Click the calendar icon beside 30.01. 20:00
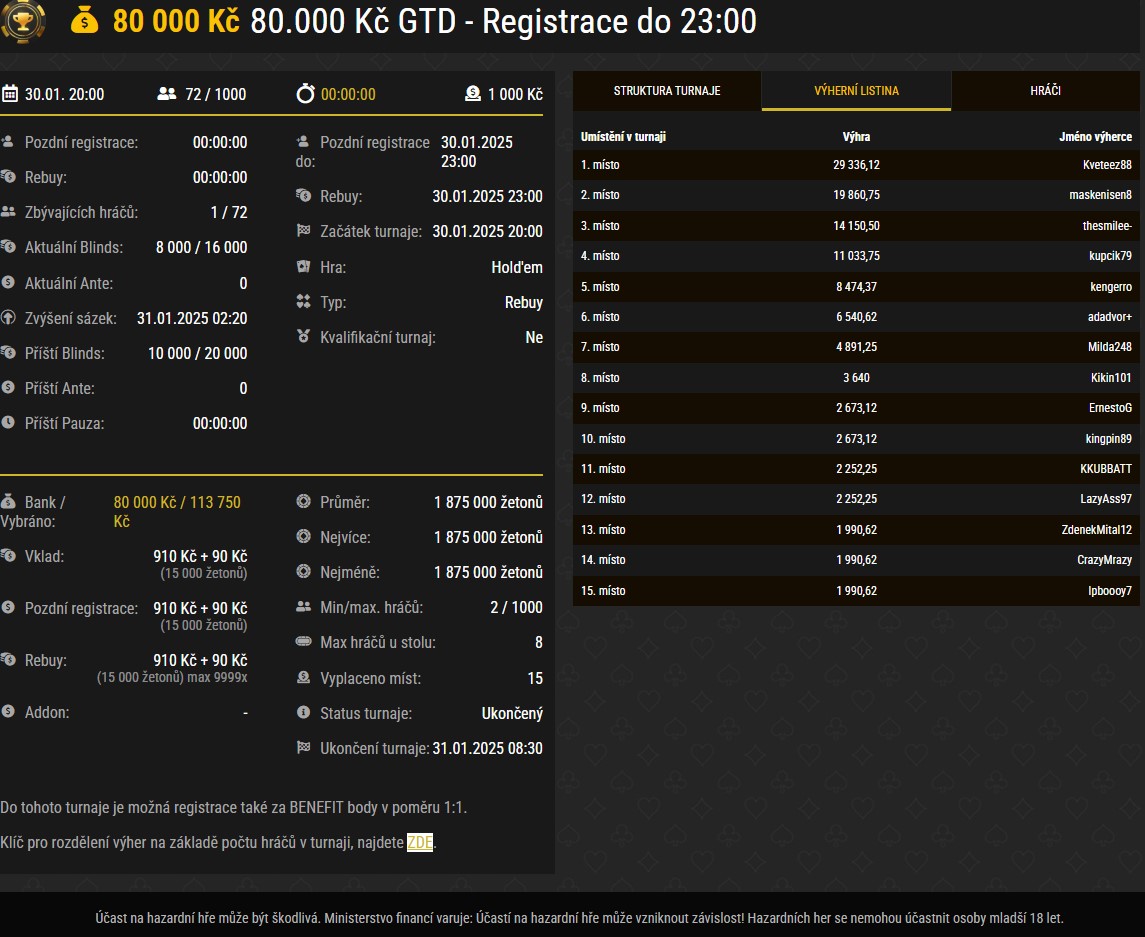Image resolution: width=1145 pixels, height=937 pixels. (10, 94)
